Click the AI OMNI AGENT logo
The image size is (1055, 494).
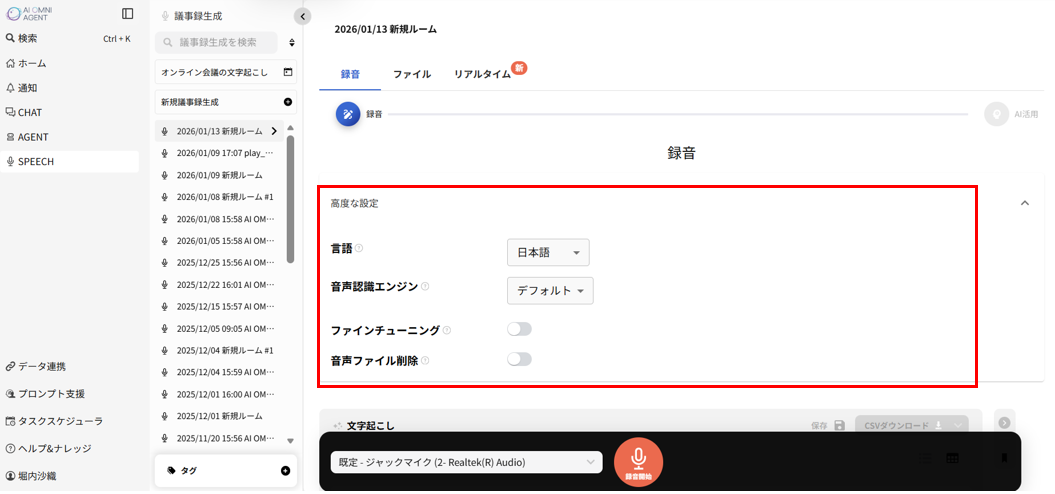pyautogui.click(x=30, y=13)
